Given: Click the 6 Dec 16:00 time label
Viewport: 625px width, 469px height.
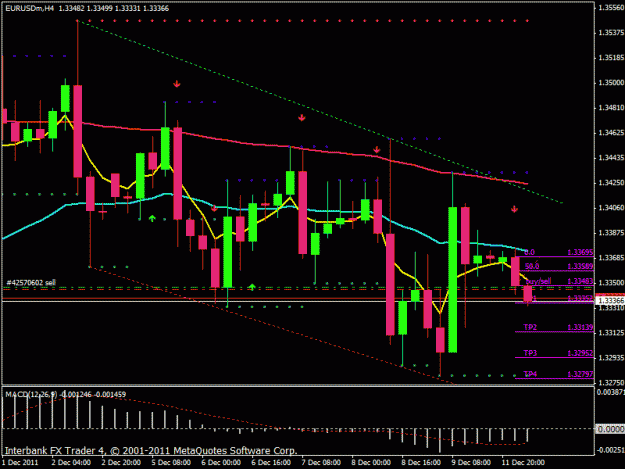Looking at the screenshot, I should point(271,463).
